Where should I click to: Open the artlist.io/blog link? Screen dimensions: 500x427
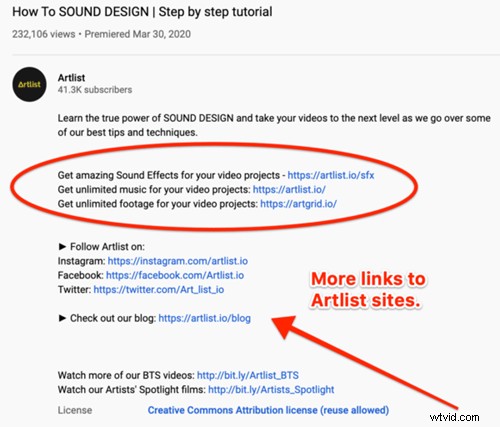click(x=204, y=318)
